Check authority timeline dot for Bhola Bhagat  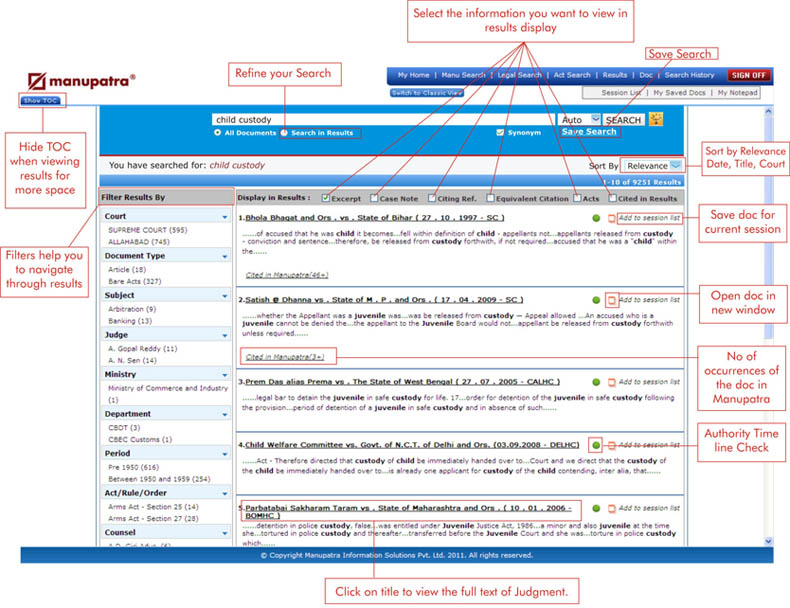(596, 218)
